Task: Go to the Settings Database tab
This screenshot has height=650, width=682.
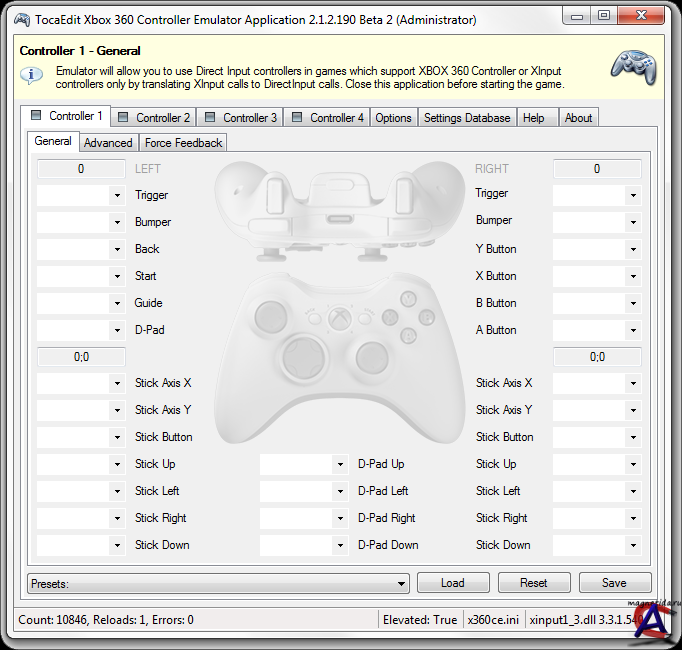Action: coord(467,118)
